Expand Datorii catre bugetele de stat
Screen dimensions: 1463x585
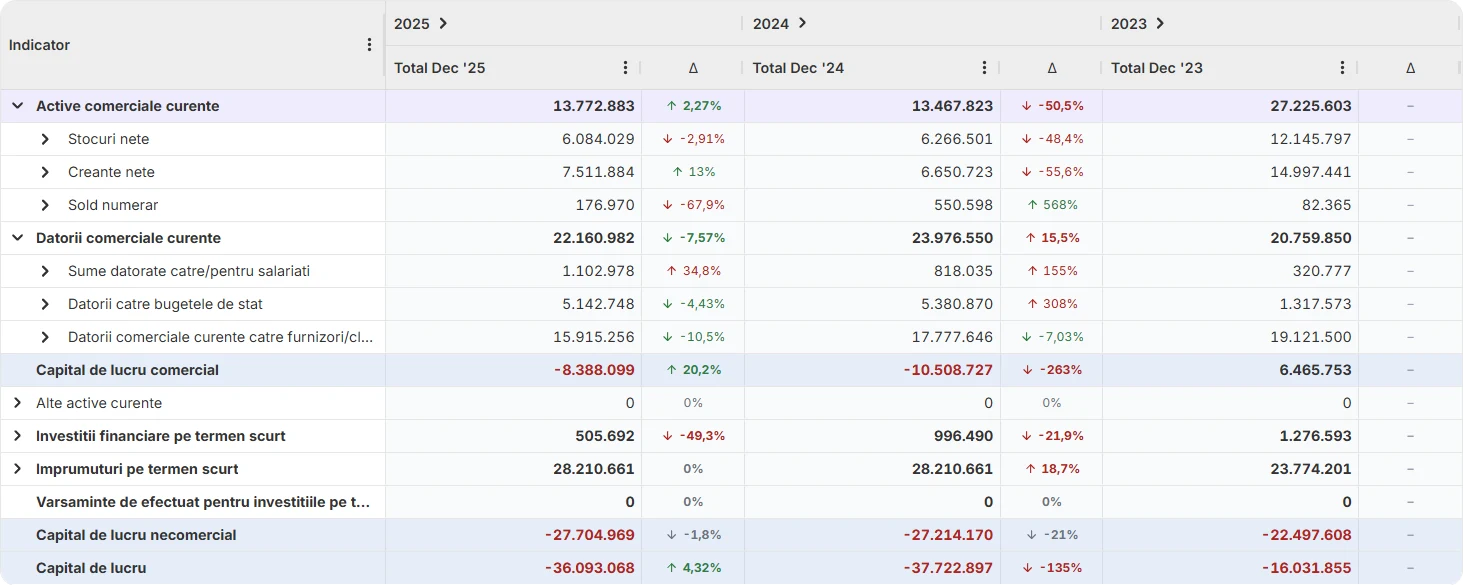[45, 304]
